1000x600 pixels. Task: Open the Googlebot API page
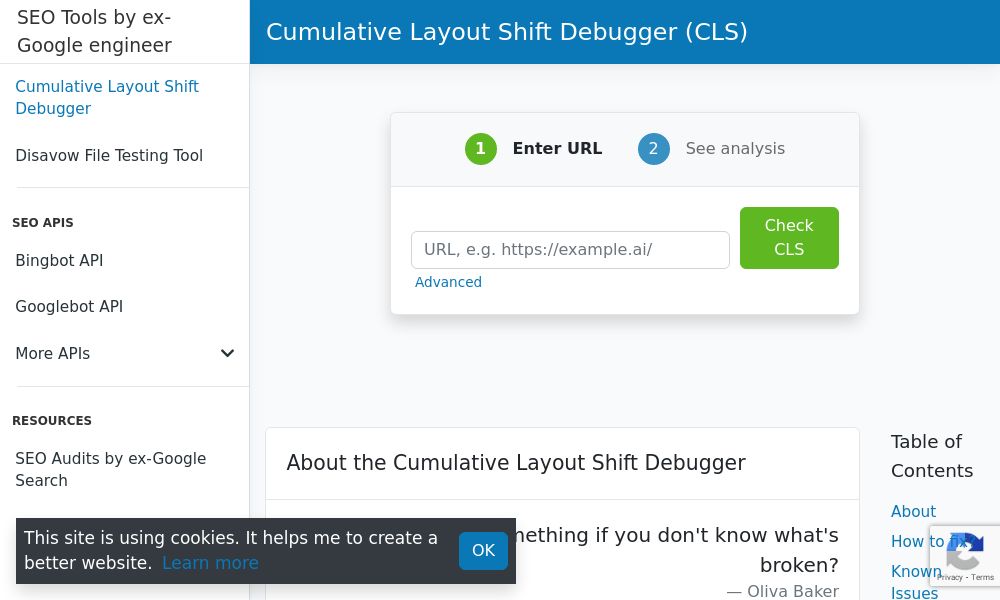[x=69, y=307]
